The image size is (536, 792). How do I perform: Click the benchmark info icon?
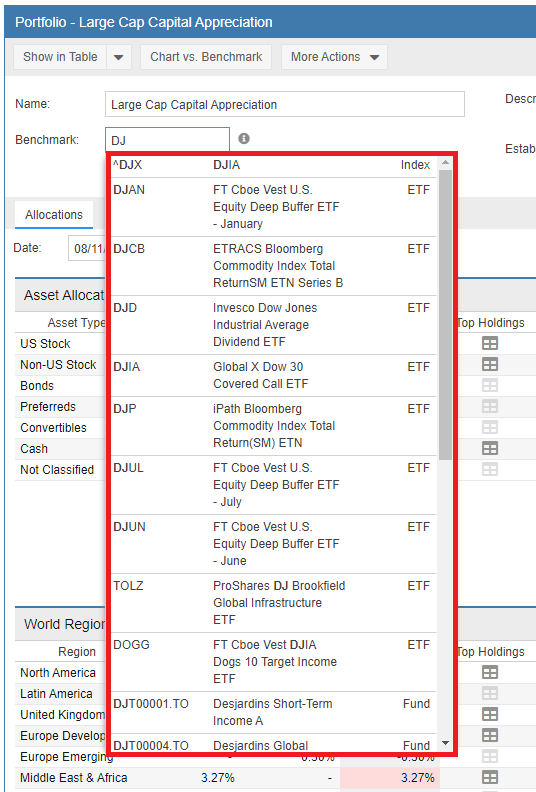click(244, 138)
